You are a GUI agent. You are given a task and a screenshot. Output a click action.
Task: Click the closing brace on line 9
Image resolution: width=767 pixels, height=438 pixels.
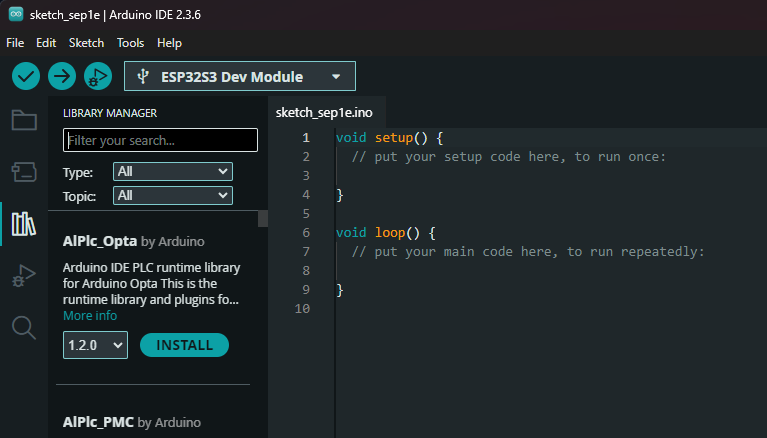[340, 290]
